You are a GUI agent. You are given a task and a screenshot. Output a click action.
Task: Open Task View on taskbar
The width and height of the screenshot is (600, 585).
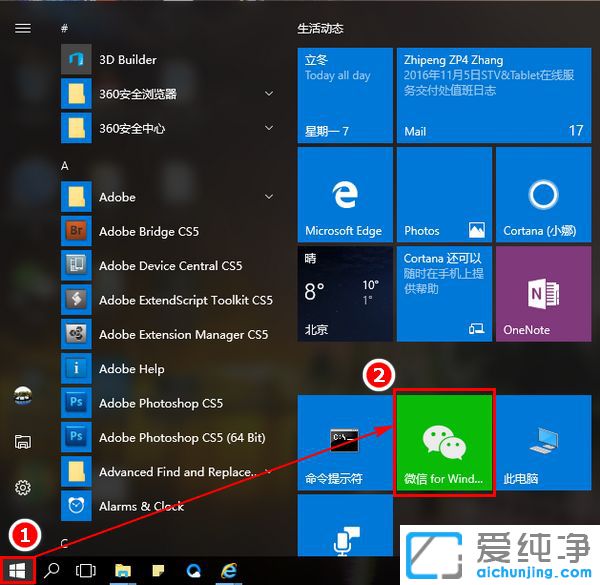tap(86, 570)
